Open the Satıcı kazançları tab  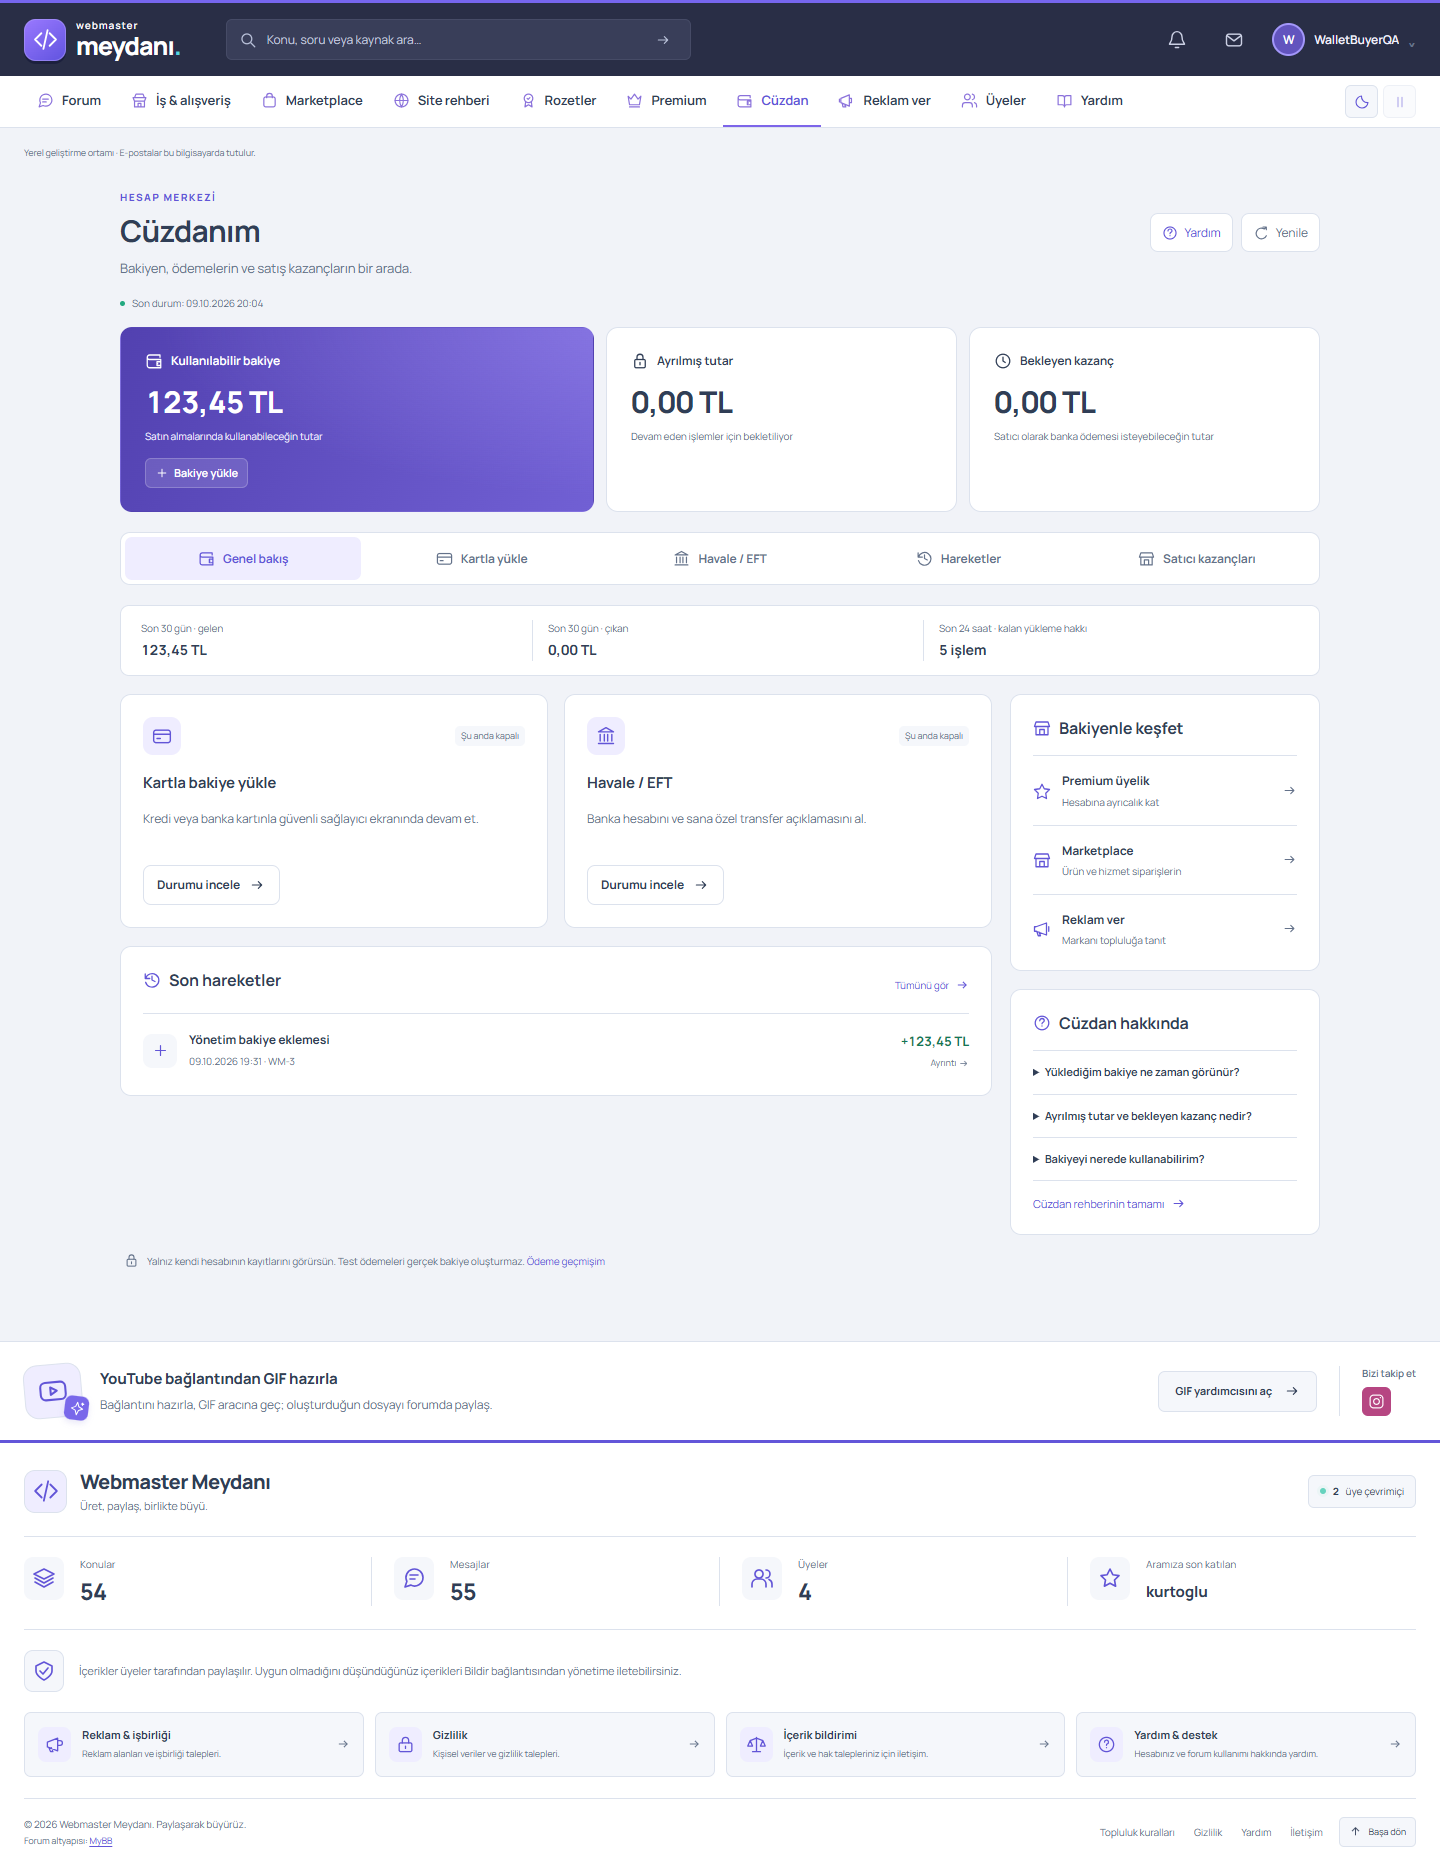click(1197, 559)
